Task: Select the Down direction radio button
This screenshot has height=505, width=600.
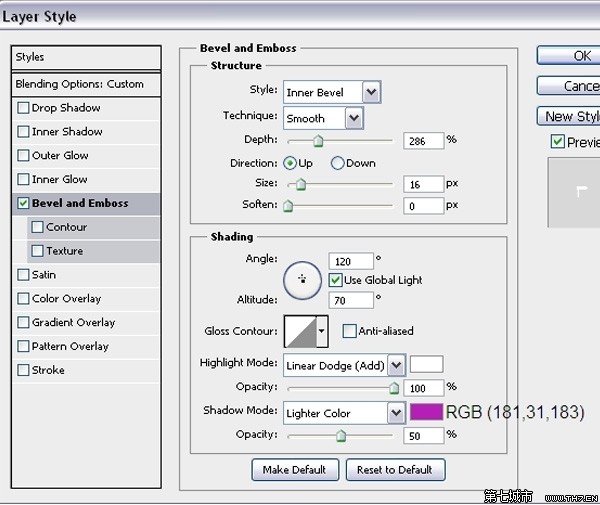Action: click(337, 163)
